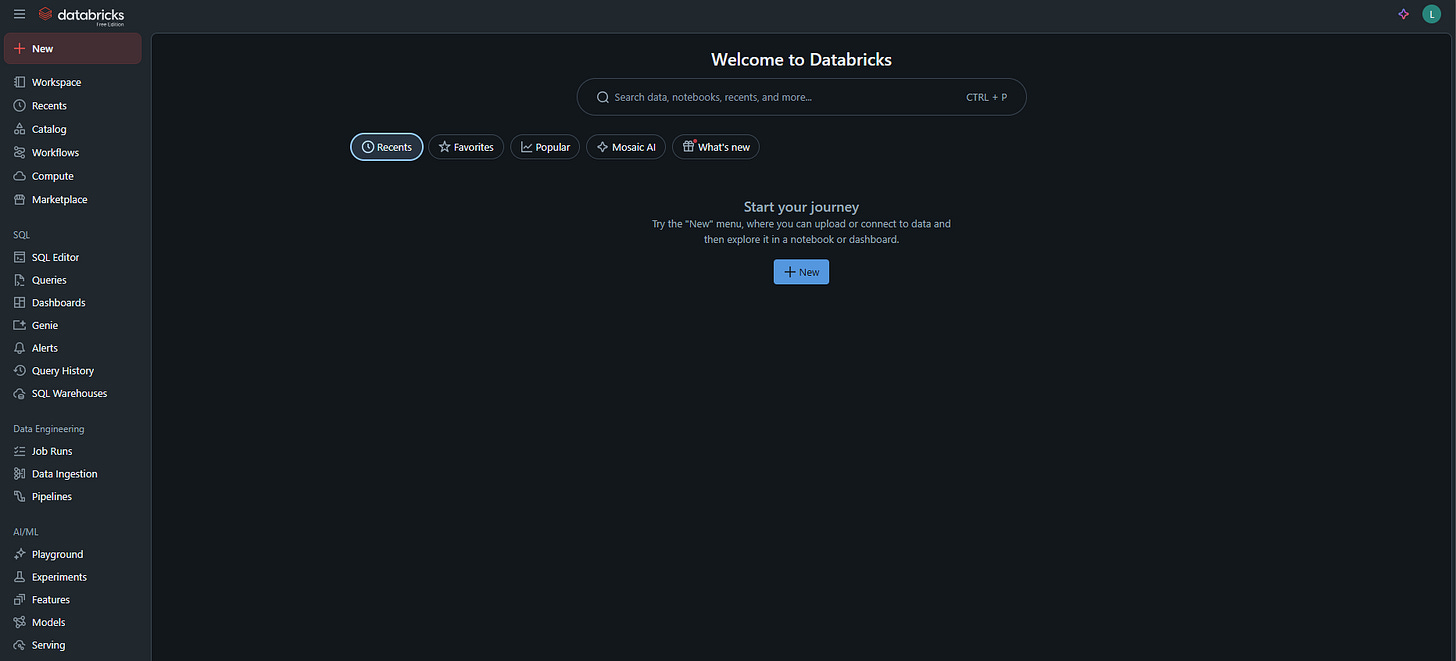This screenshot has width=1456, height=661.
Task: Click the Marketplace storefront icon
Action: [20, 199]
